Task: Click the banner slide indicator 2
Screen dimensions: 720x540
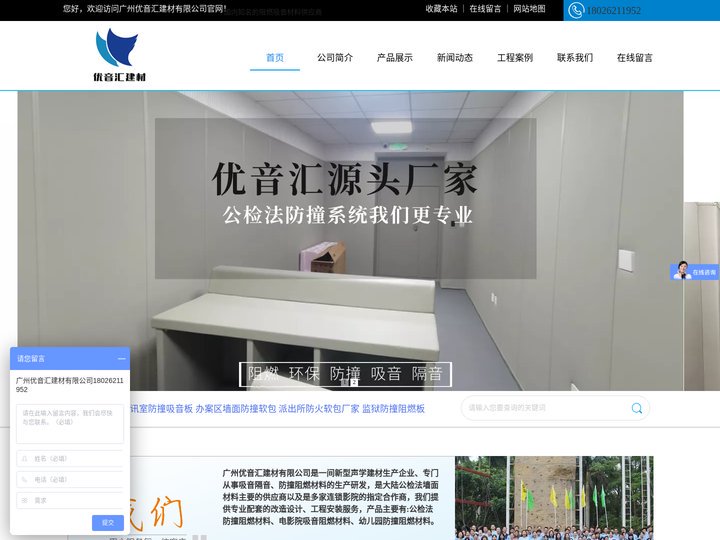Action: tap(354, 382)
